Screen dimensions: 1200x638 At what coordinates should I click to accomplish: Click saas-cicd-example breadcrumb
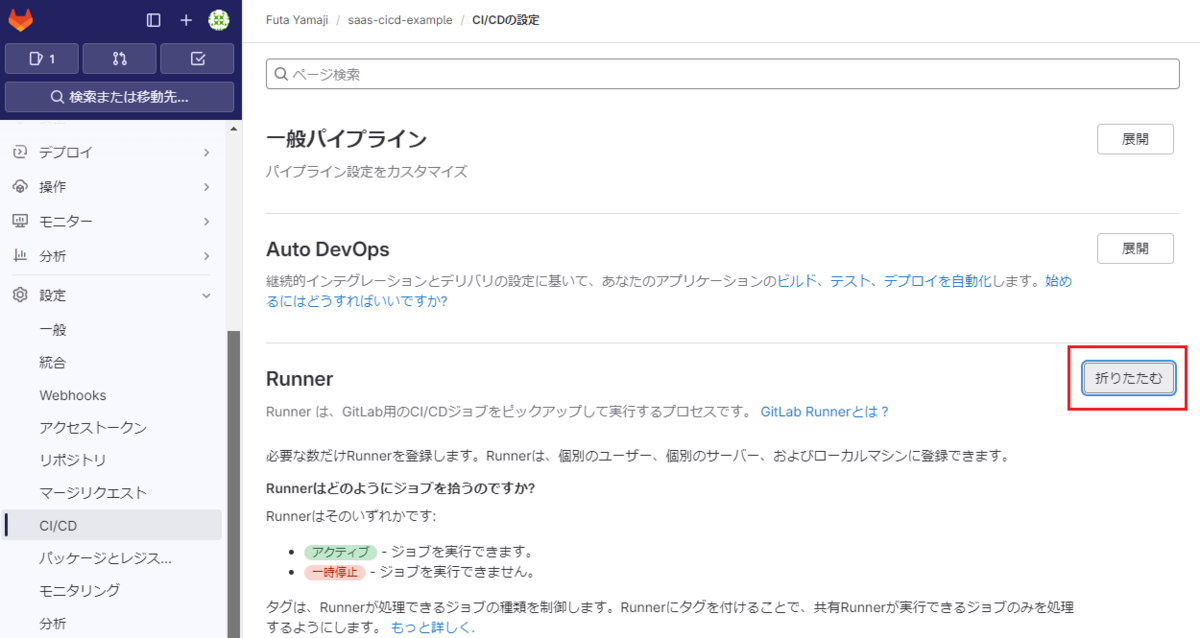pos(400,20)
